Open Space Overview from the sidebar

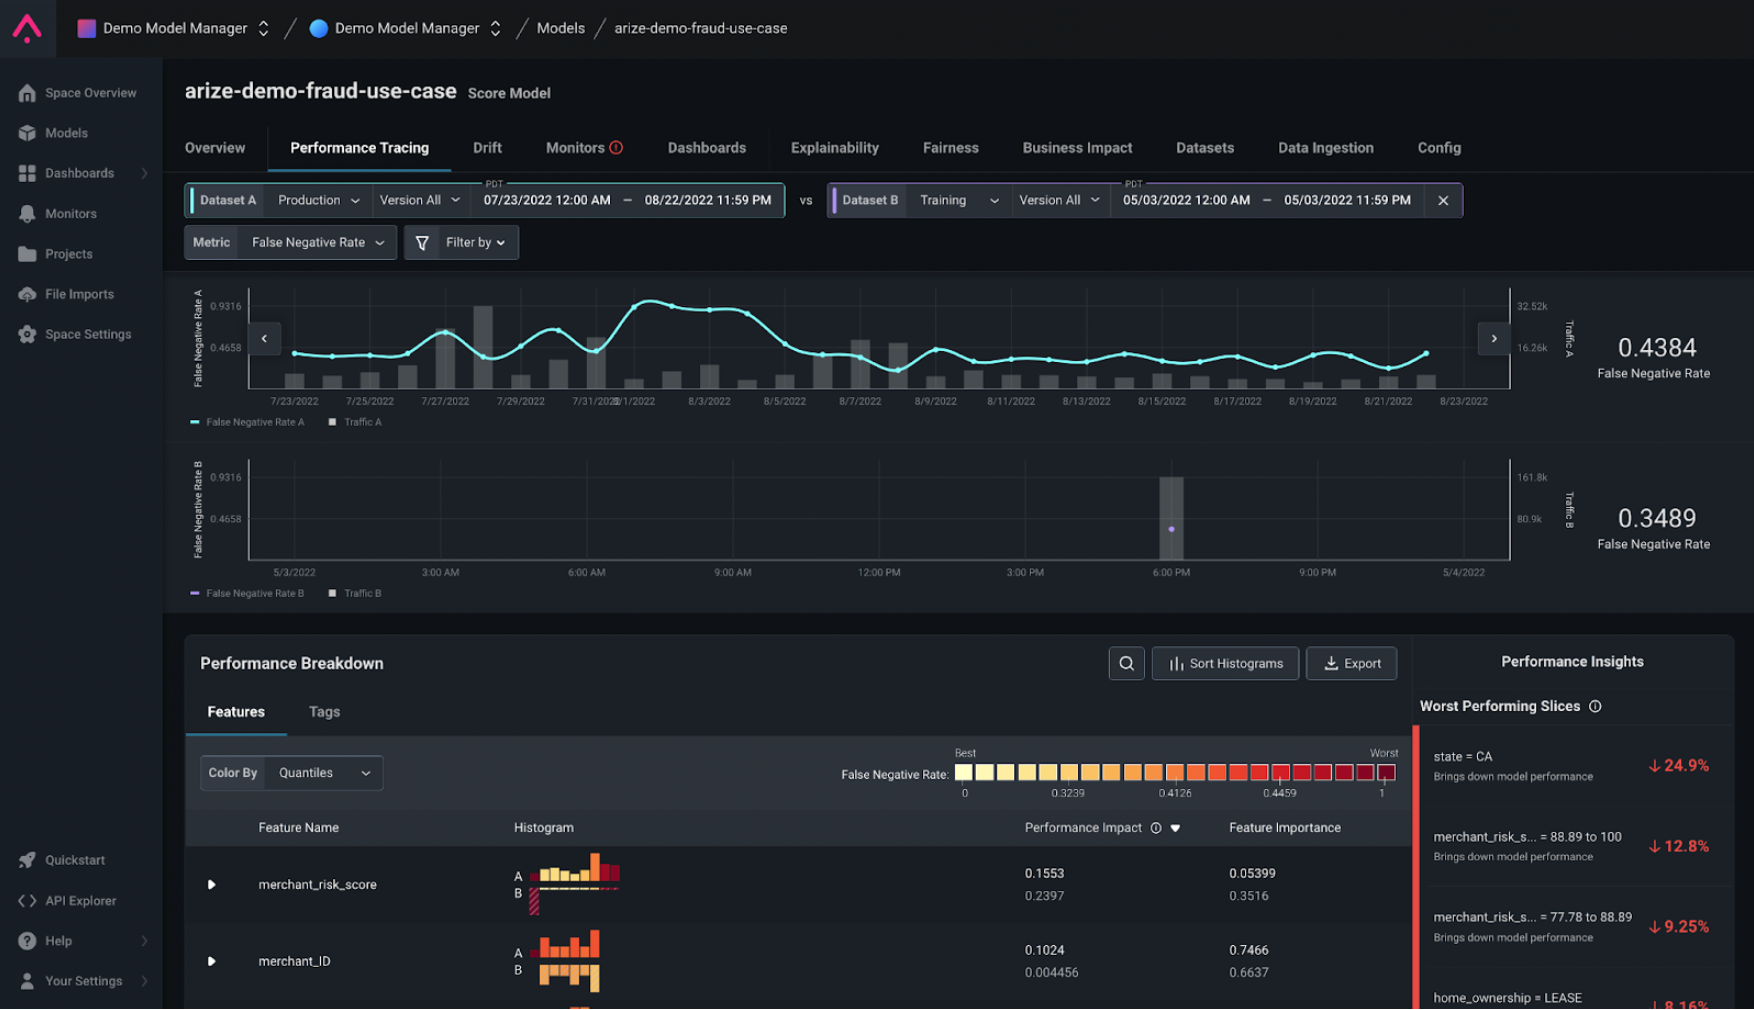coord(90,92)
